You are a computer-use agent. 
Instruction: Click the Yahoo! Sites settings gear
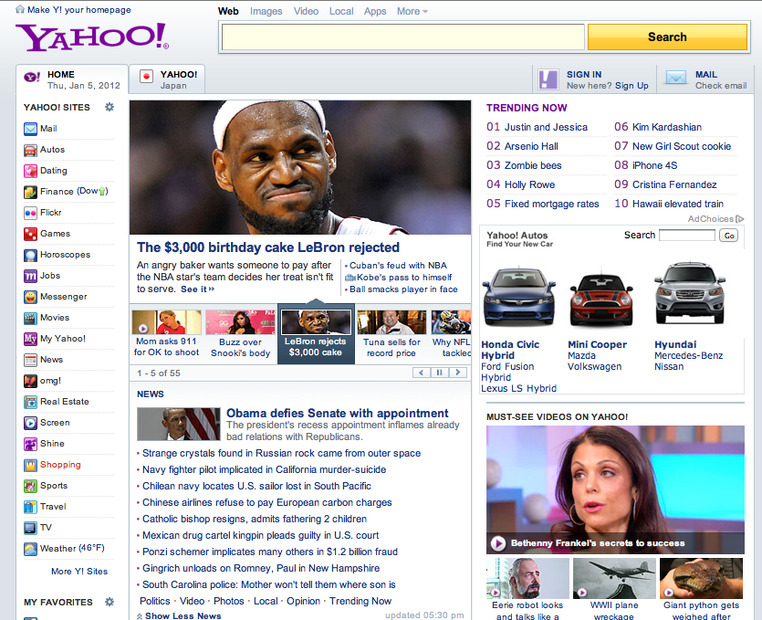[x=109, y=107]
